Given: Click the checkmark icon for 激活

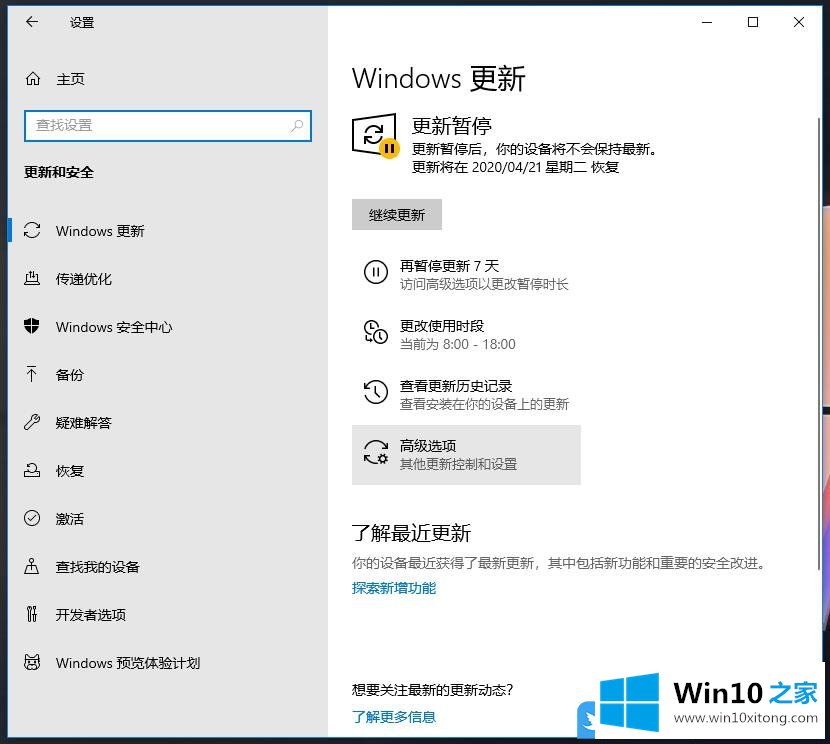Looking at the screenshot, I should (x=32, y=518).
